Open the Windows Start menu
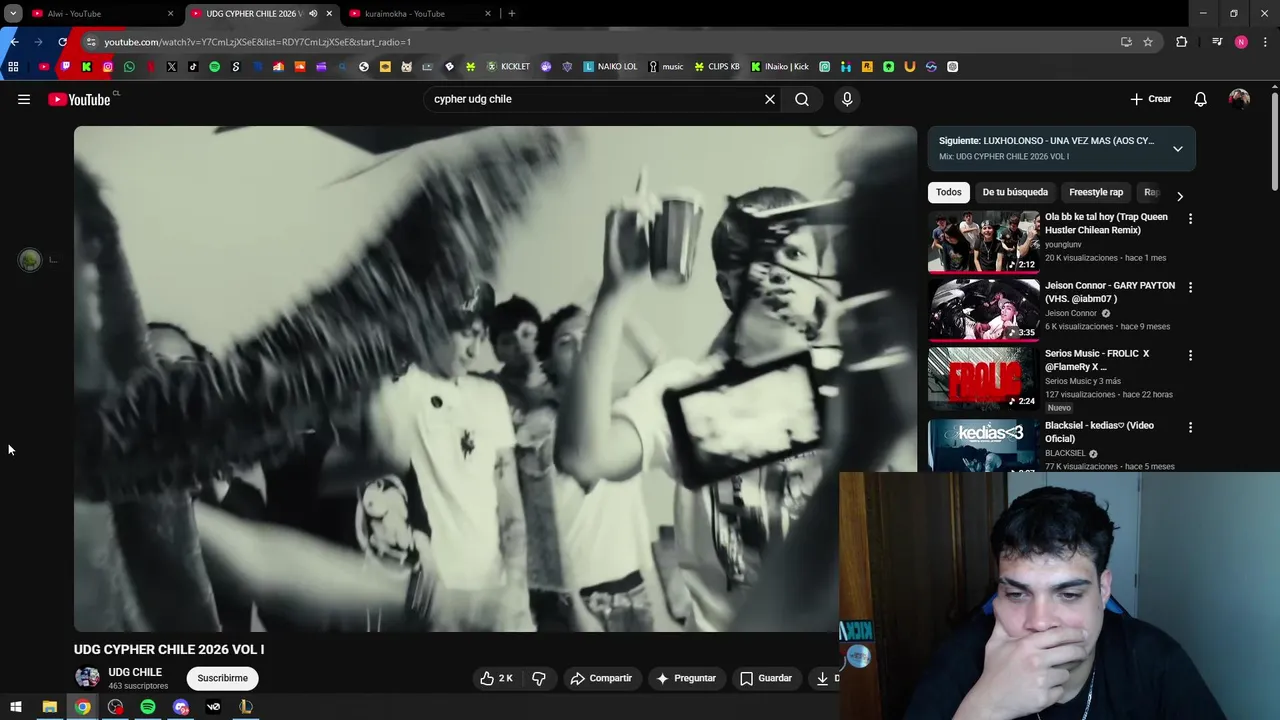Screen dimensions: 1280x720 [16, 707]
